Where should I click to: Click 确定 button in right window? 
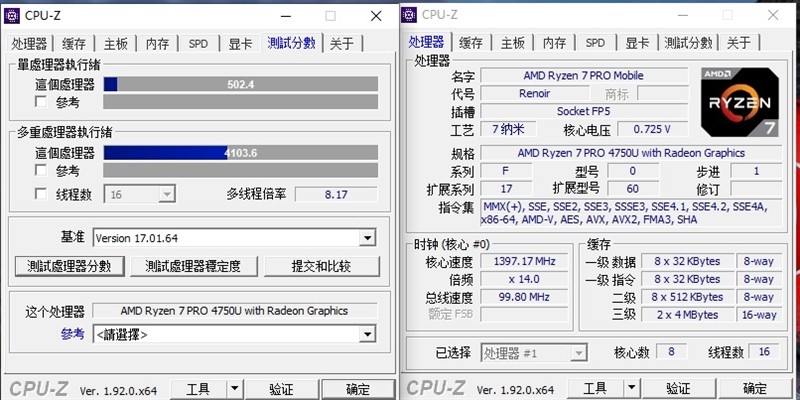pyautogui.click(x=755, y=388)
